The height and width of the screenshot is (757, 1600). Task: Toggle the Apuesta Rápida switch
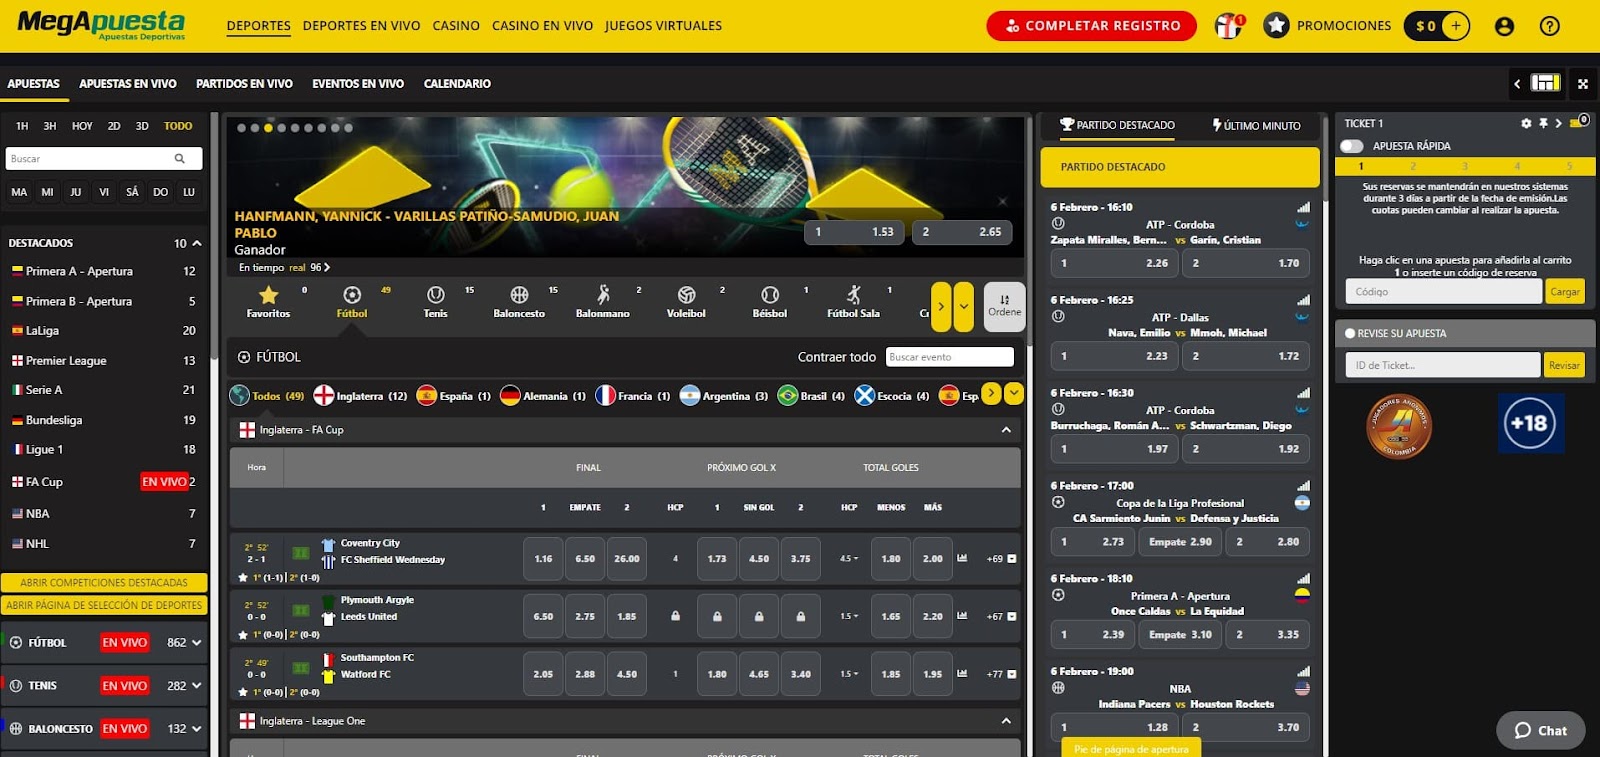click(1352, 146)
